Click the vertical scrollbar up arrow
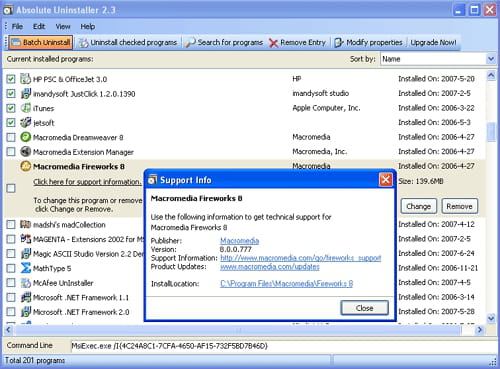This screenshot has width=500, height=369. [491, 76]
